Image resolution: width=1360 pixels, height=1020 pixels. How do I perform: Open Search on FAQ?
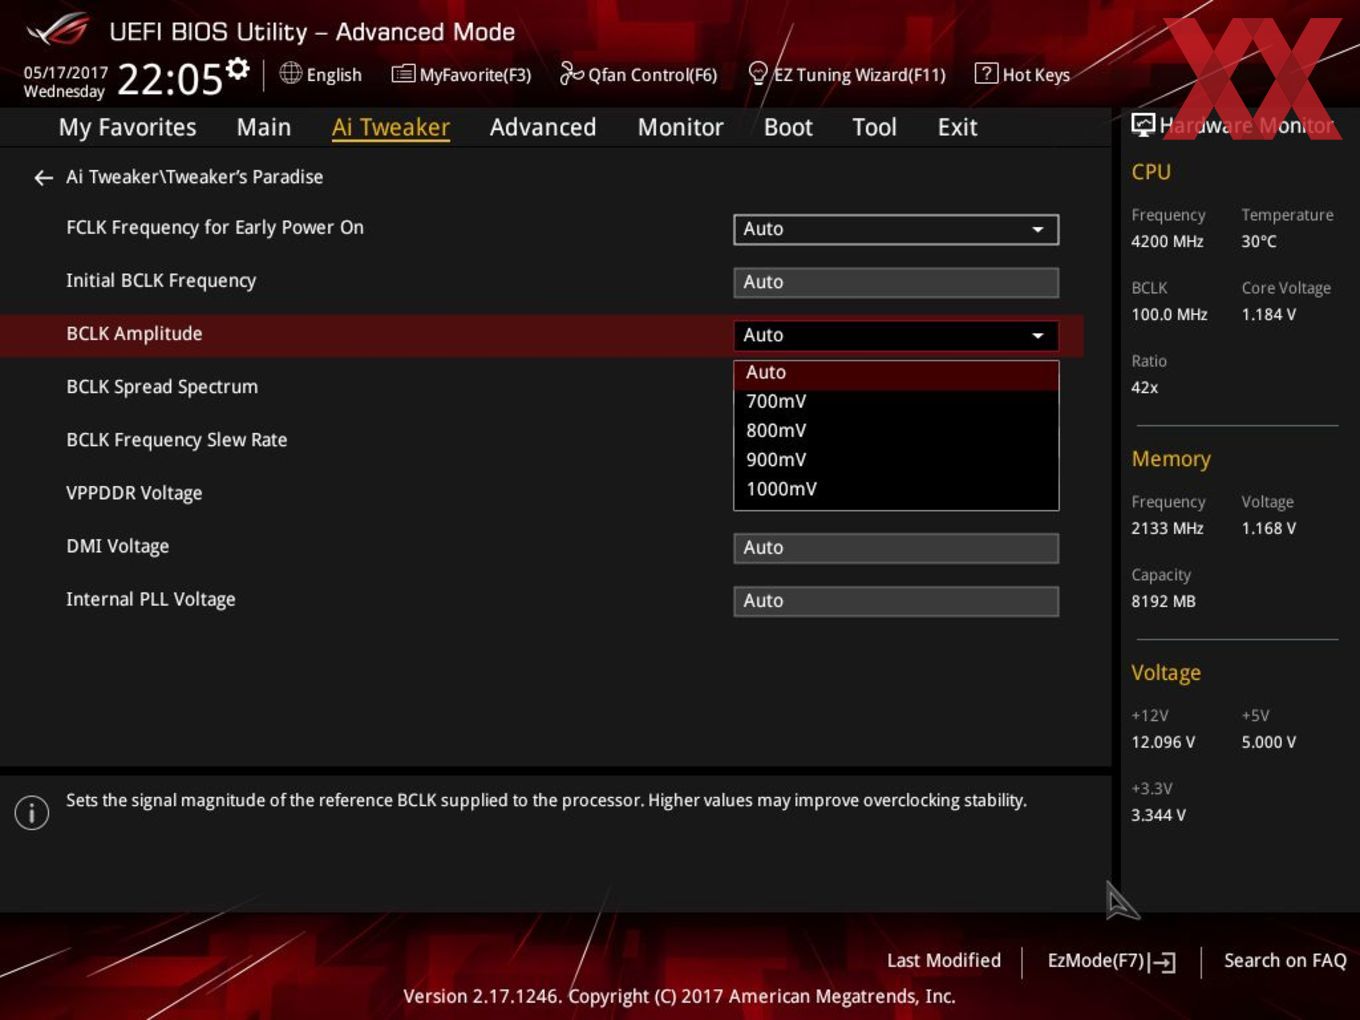(x=1285, y=961)
